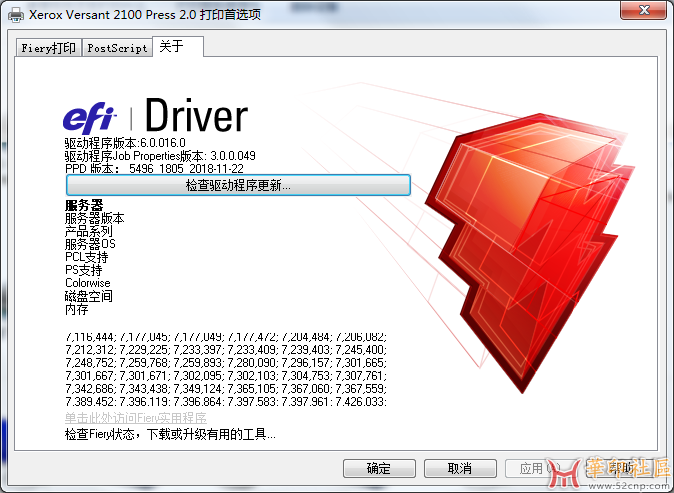This screenshot has height=493, width=674.
Task: Click the 服务器 heading
Action: (84, 205)
